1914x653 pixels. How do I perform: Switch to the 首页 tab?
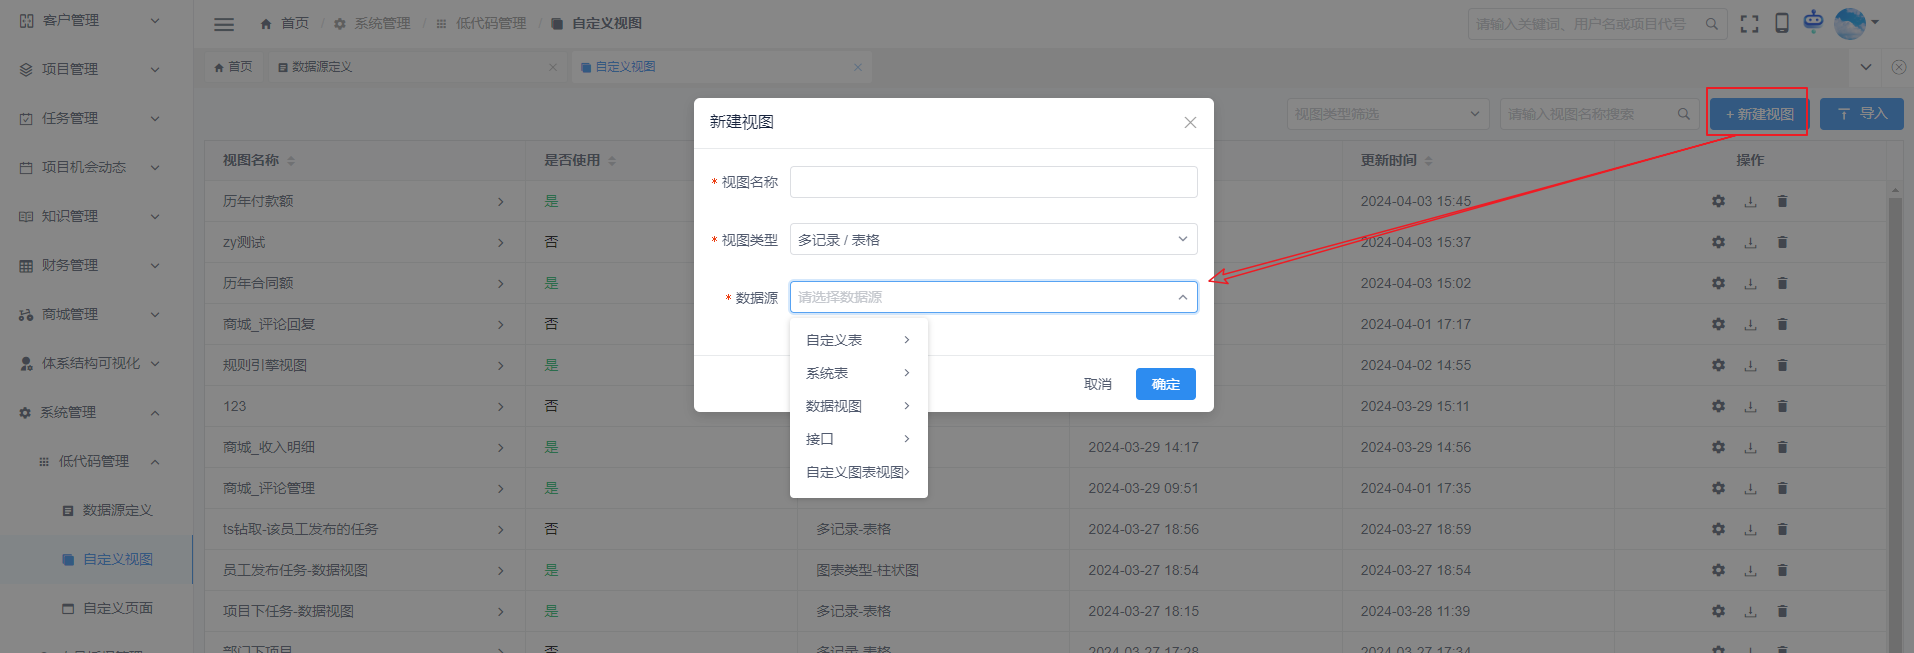pyautogui.click(x=233, y=67)
